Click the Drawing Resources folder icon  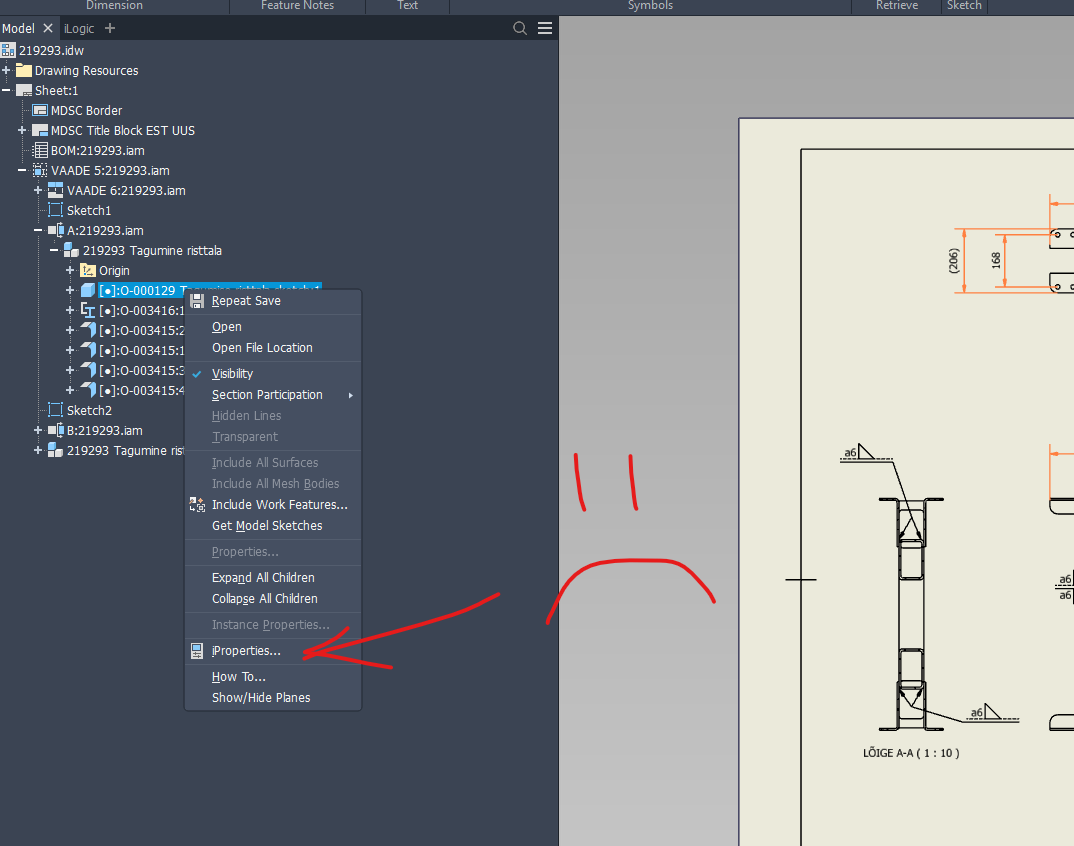click(x=23, y=70)
